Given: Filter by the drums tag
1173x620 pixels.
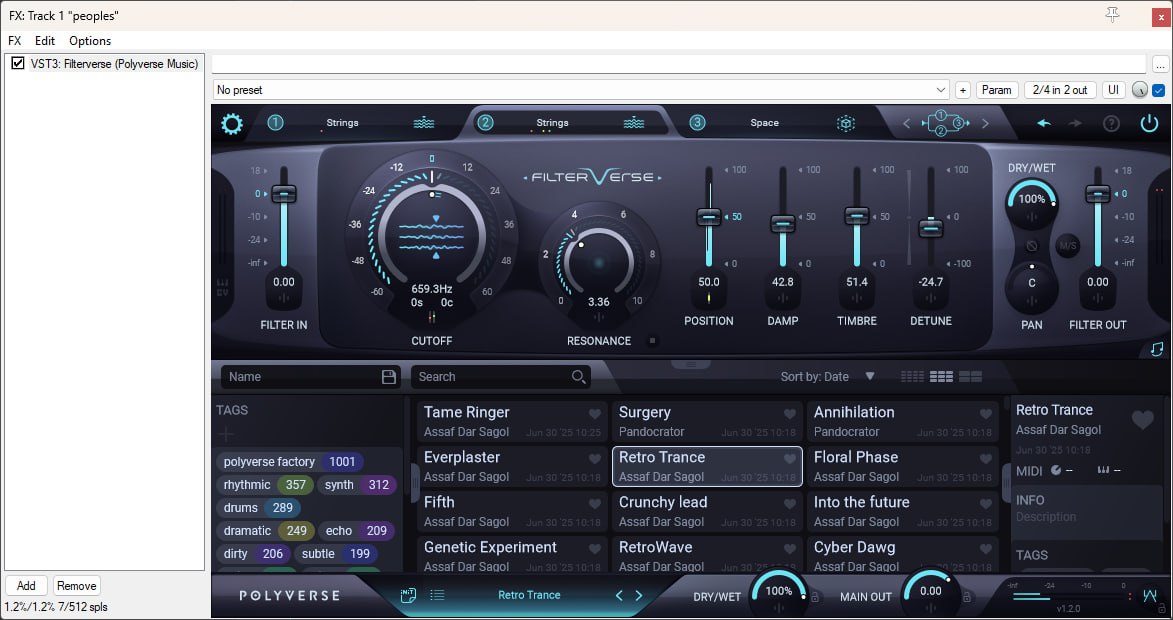Looking at the screenshot, I should click(x=259, y=508).
